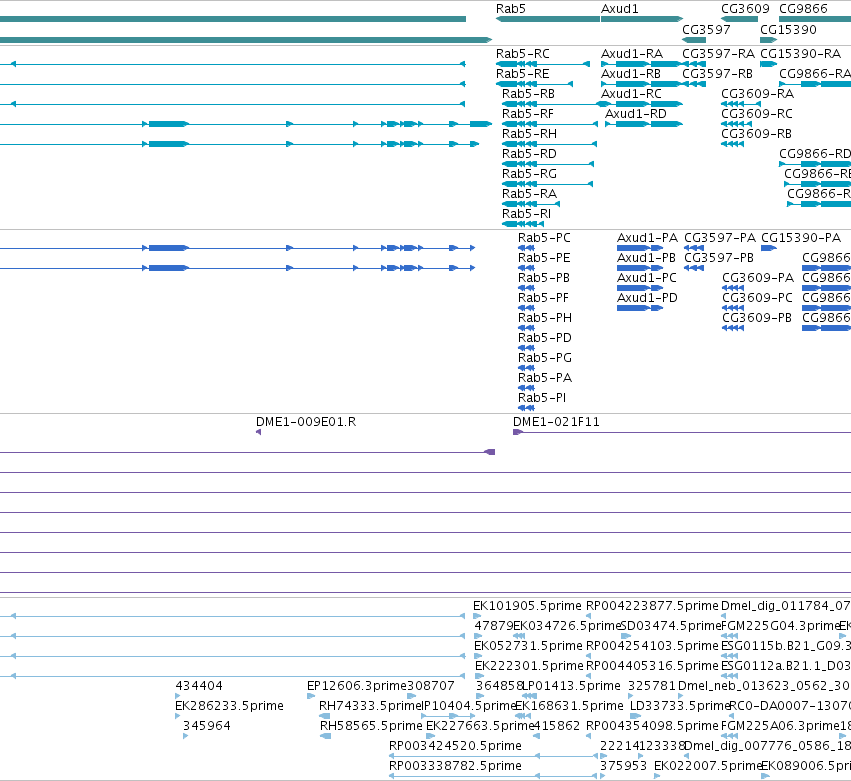This screenshot has width=851, height=781.
Task: Select feature 434404
Action: click(x=199, y=687)
